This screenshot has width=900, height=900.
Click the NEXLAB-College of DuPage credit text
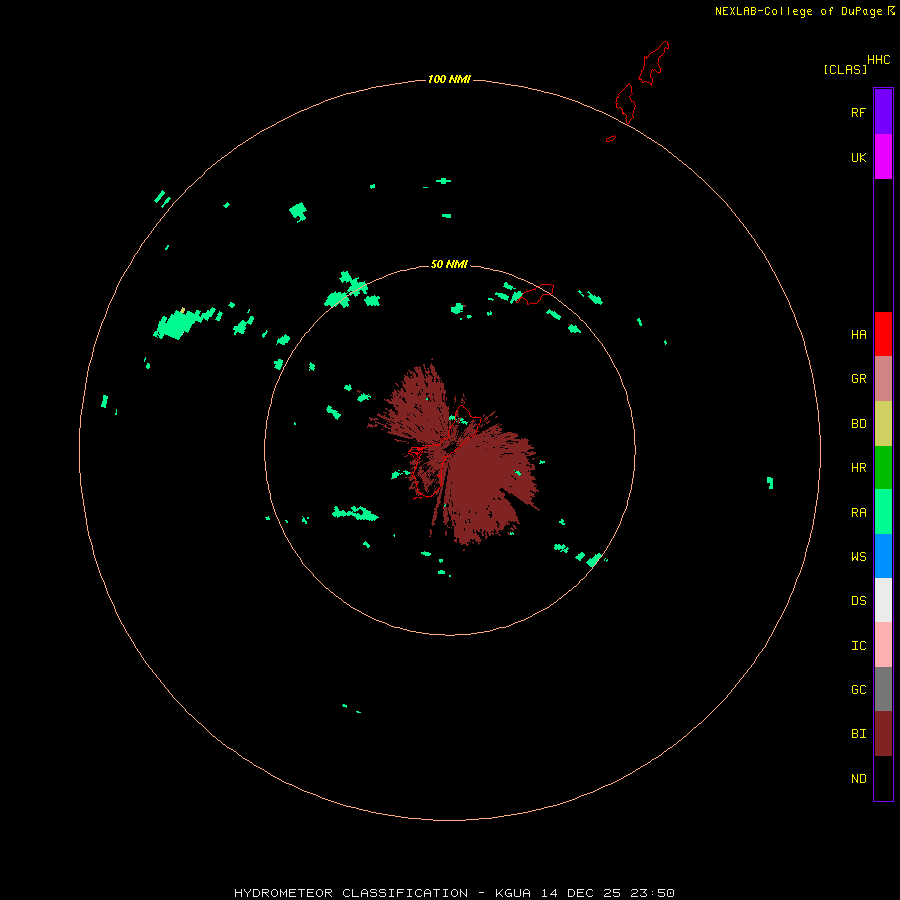[x=798, y=11]
